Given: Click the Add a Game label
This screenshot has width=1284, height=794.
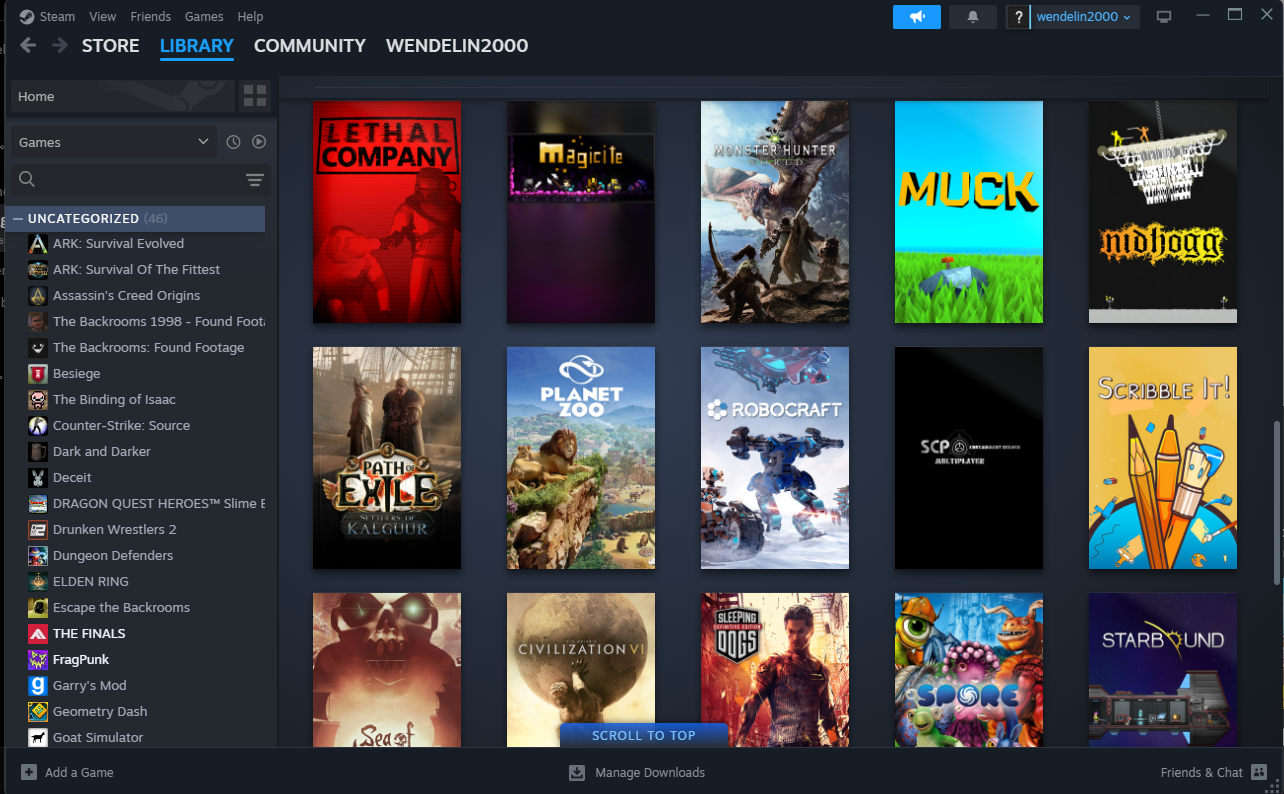Looking at the screenshot, I should (79, 772).
